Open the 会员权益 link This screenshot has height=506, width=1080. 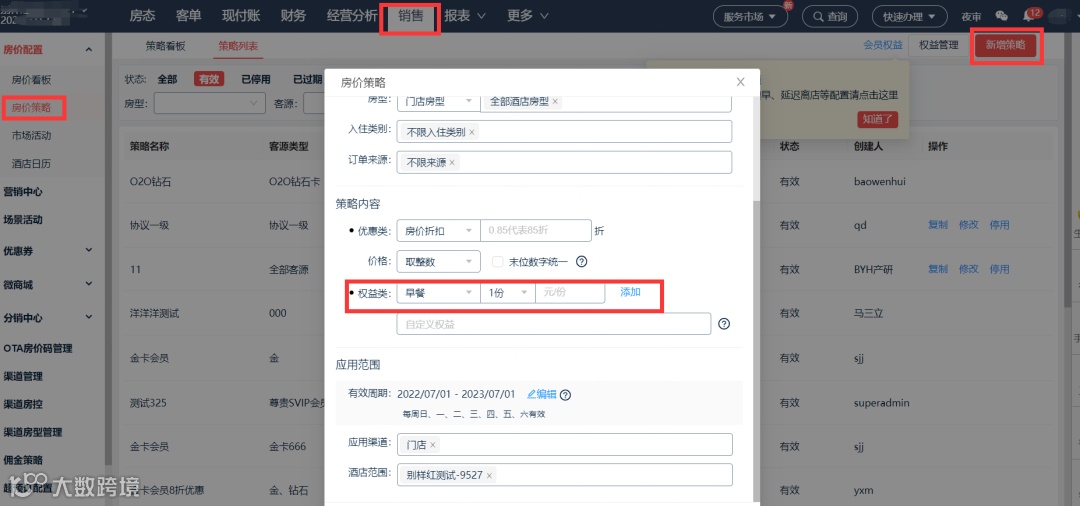(882, 45)
